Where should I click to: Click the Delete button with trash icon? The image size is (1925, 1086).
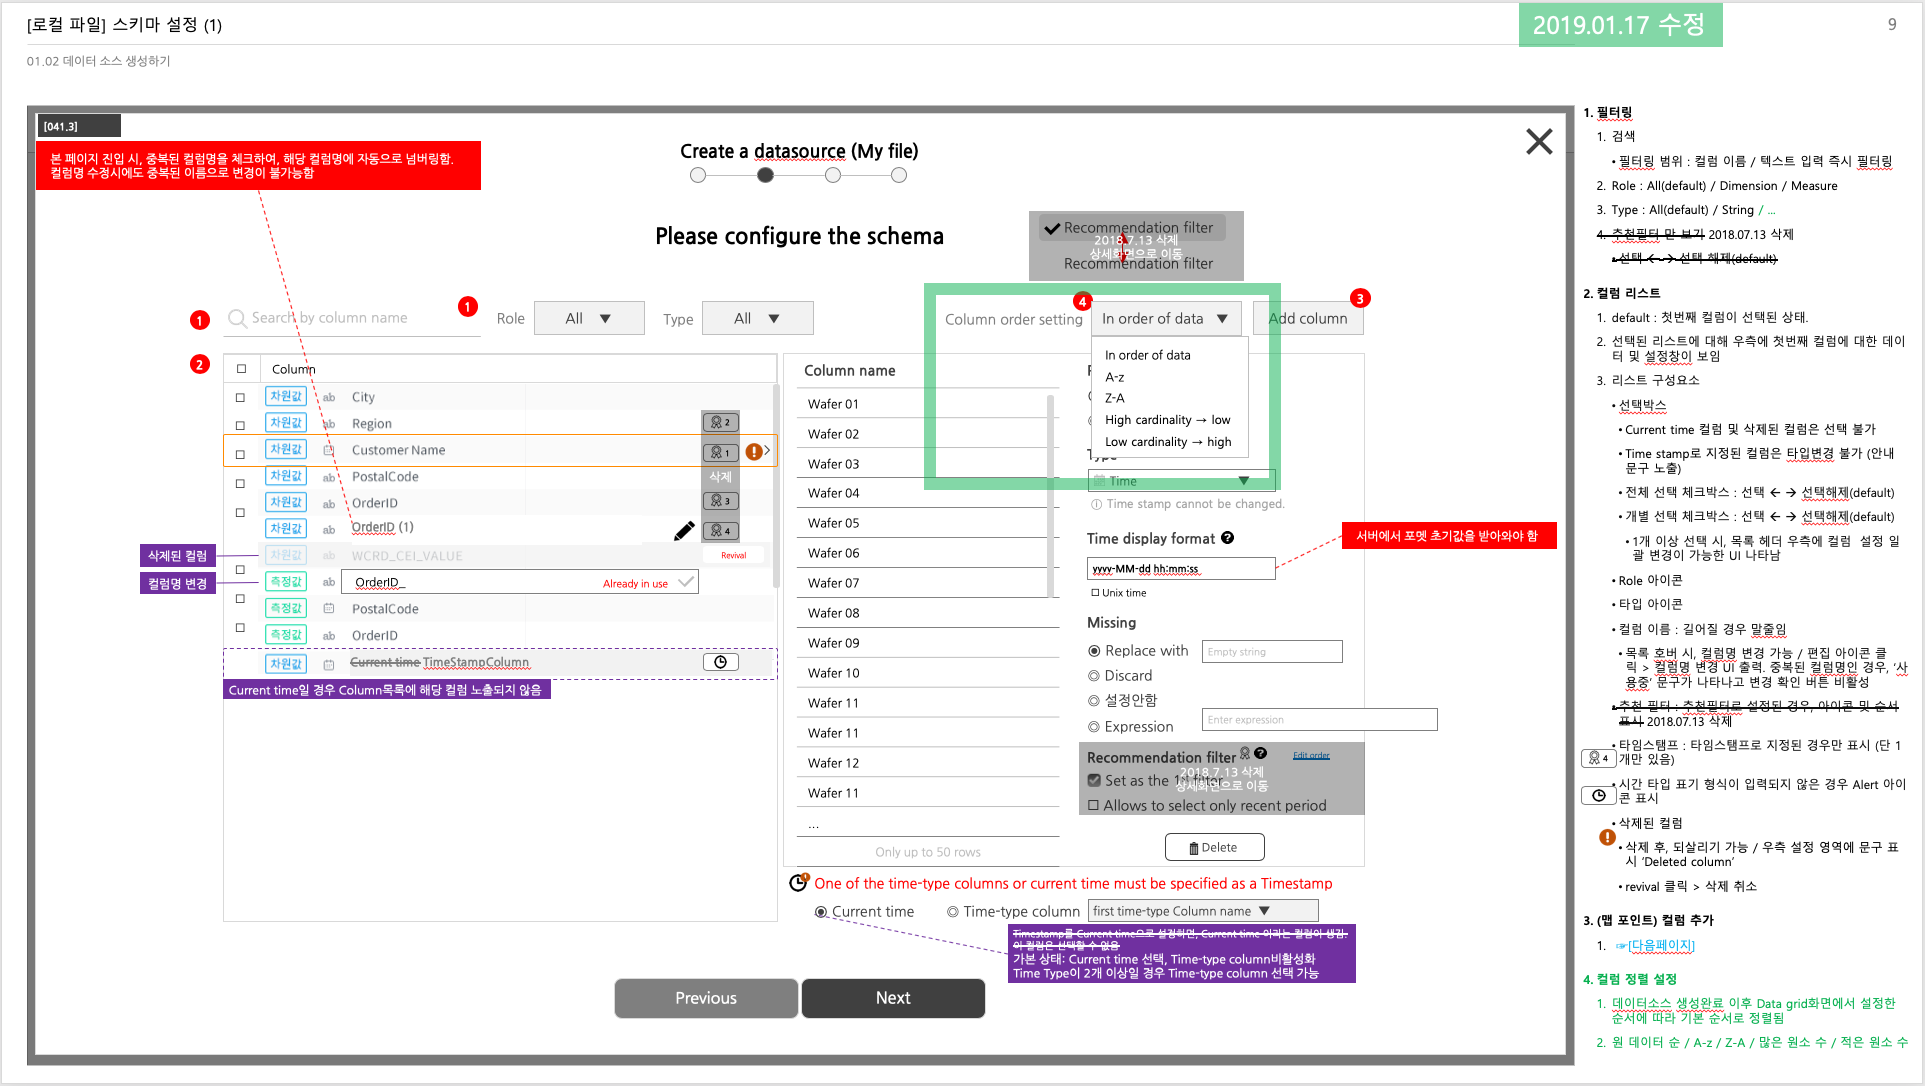pos(1214,847)
